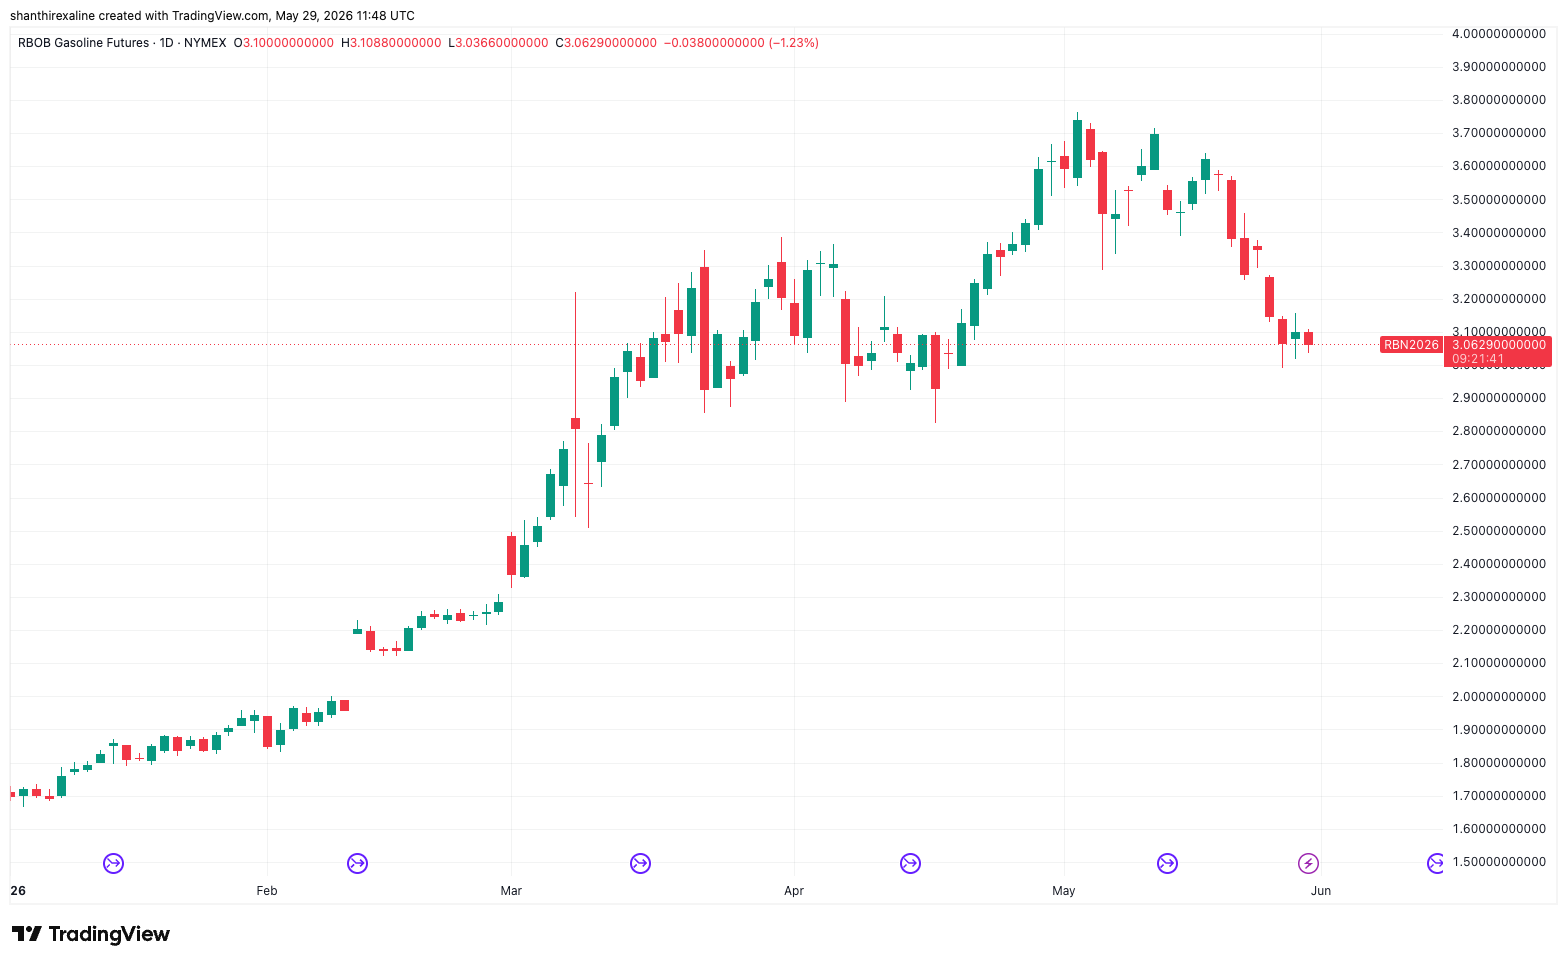Click the contract-roll event icon in mid-February
Image resolution: width=1567 pixels, height=964 pixels.
(357, 863)
